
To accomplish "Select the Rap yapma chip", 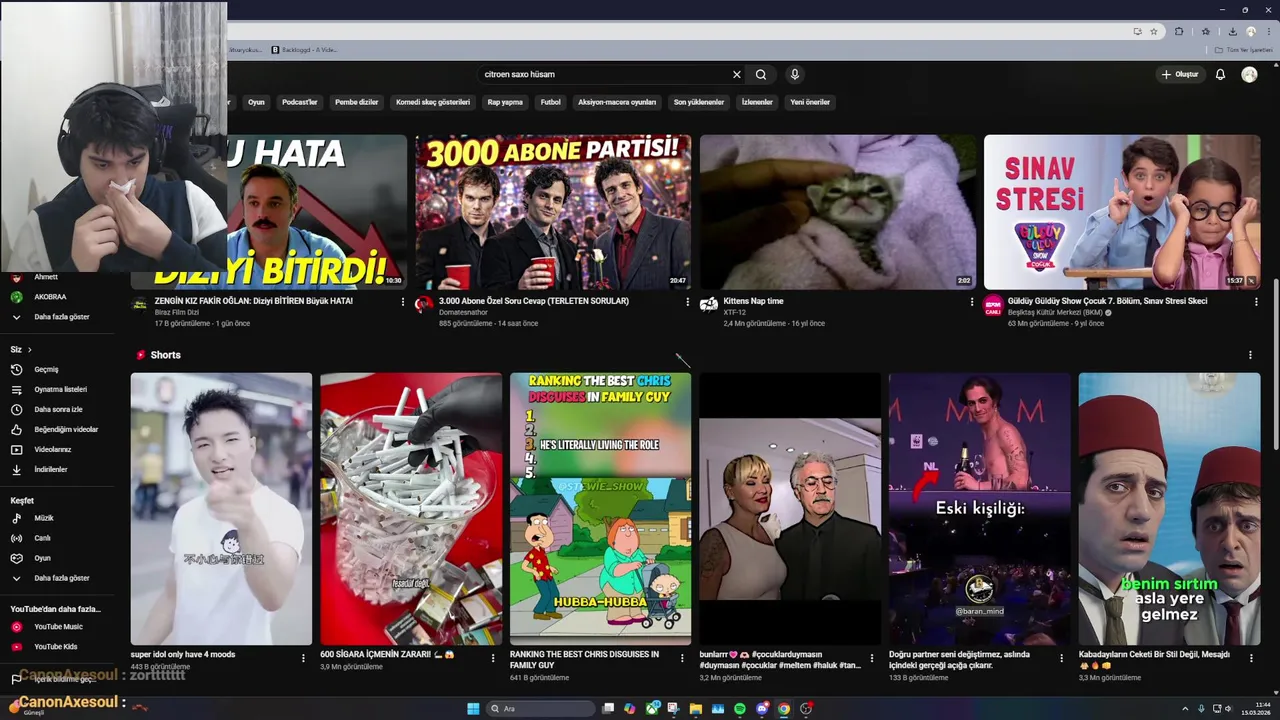I will 505,102.
